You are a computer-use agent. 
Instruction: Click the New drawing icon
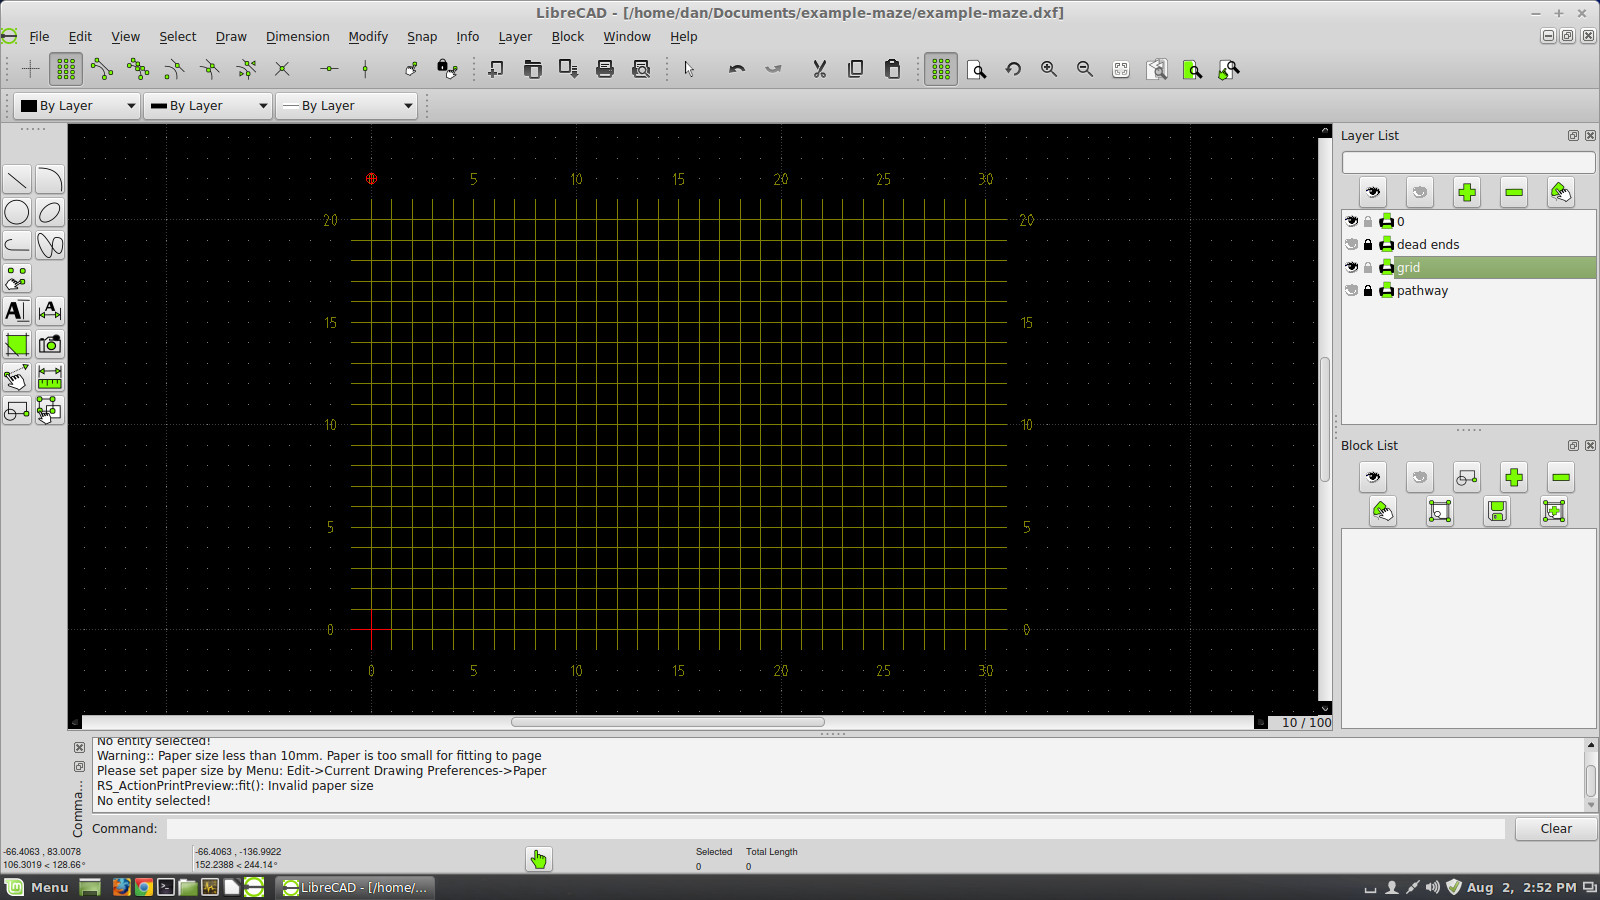(496, 69)
